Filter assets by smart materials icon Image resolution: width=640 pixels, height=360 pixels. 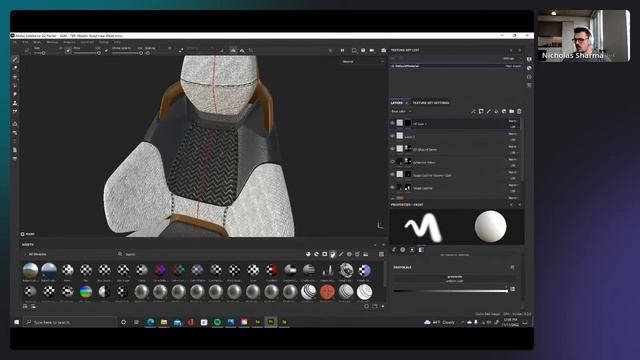point(316,254)
